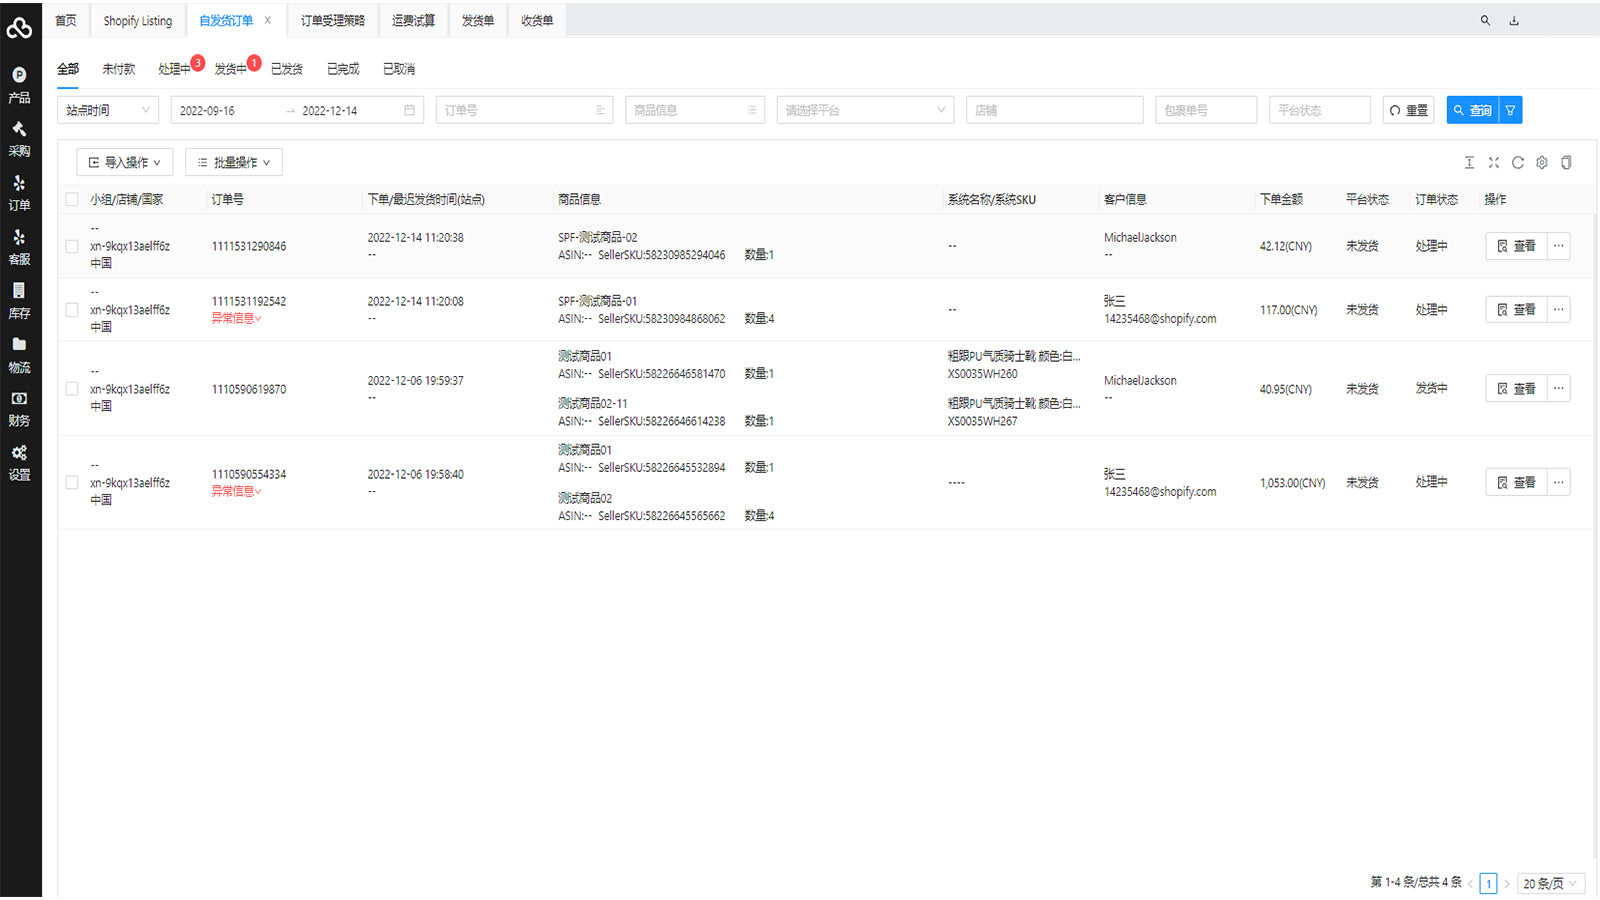The width and height of the screenshot is (1600, 900).
Task: Filter orders by 处理中 status
Action: [174, 69]
